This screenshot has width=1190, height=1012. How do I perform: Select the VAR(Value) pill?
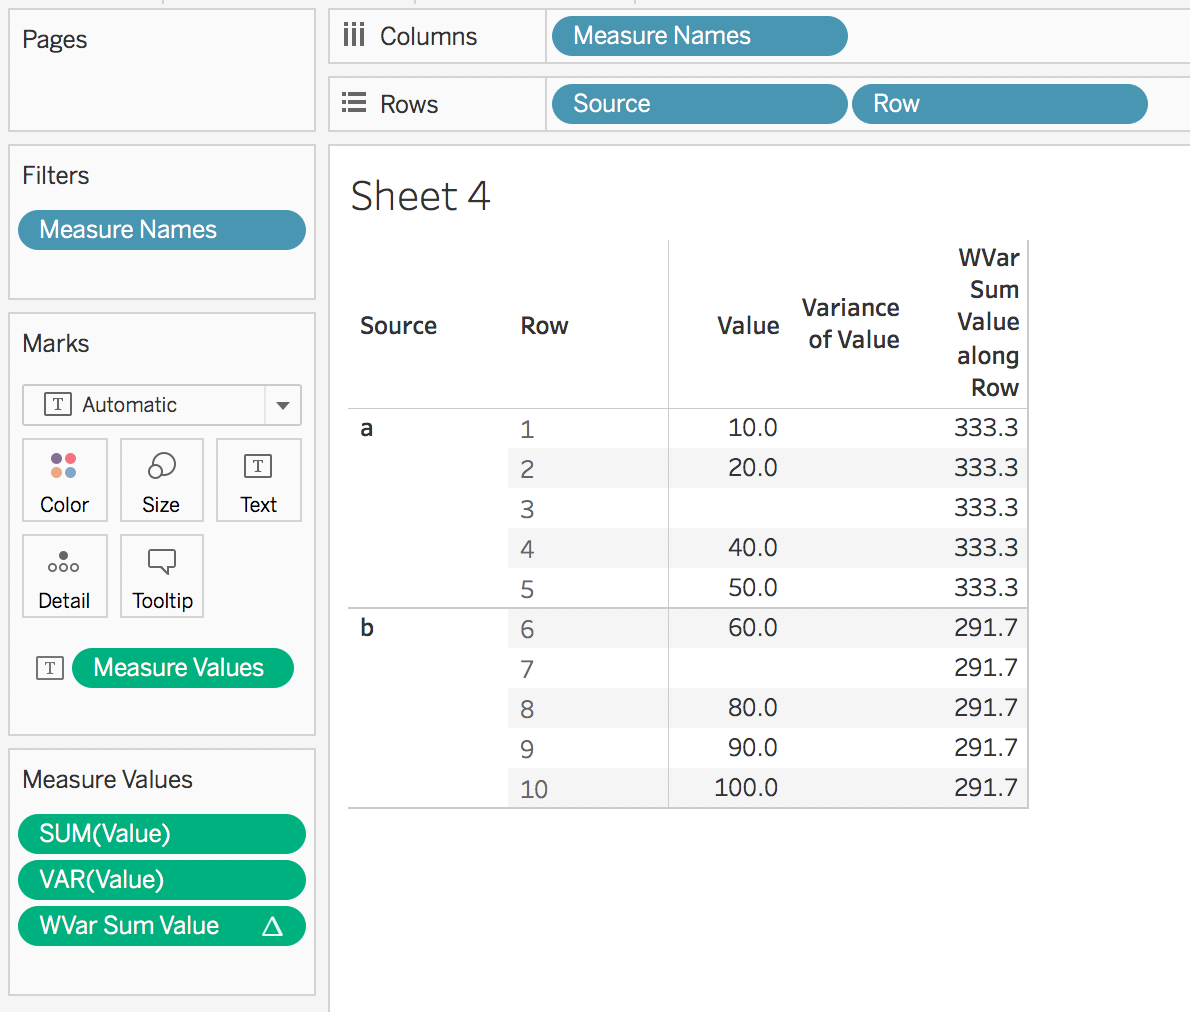click(x=161, y=879)
